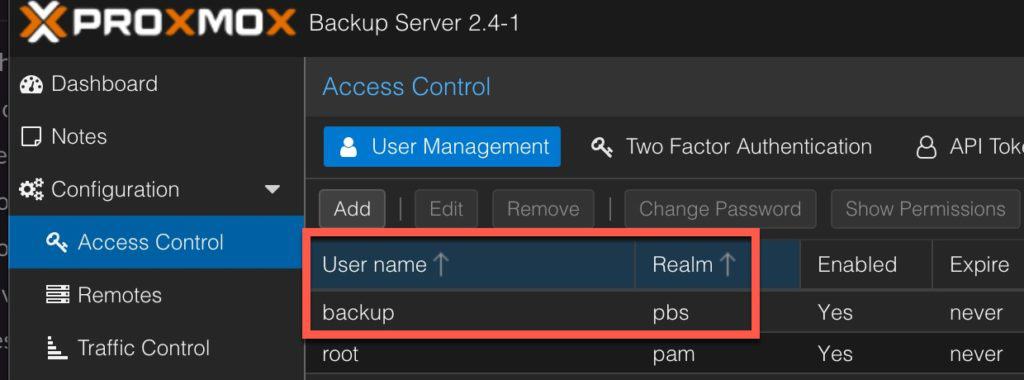Image resolution: width=1024 pixels, height=380 pixels.
Task: Click the Configuration gears icon
Action: [31, 190]
